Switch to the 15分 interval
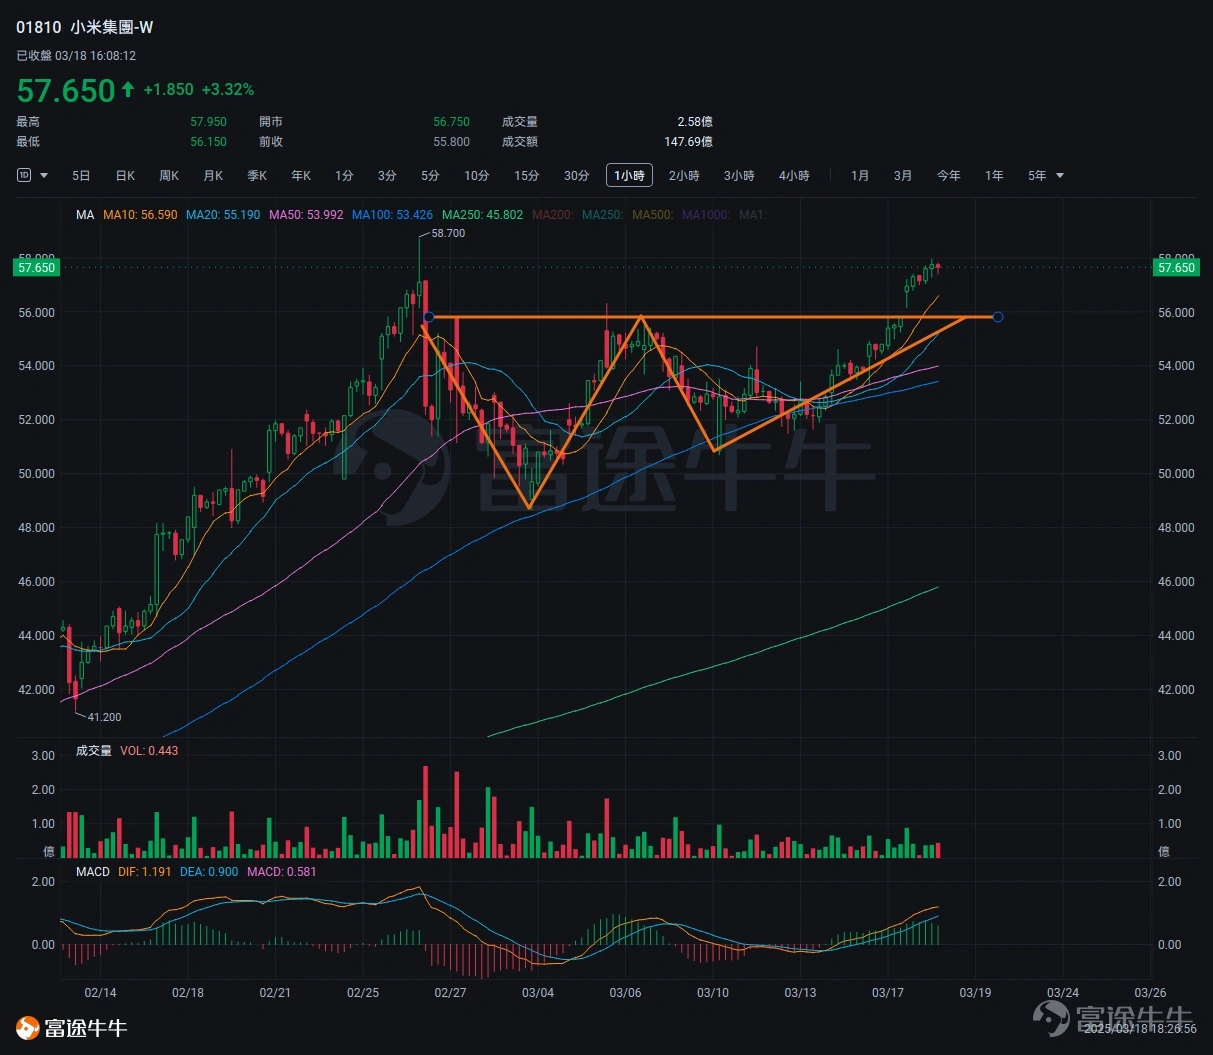The width and height of the screenshot is (1213, 1055). (x=527, y=176)
